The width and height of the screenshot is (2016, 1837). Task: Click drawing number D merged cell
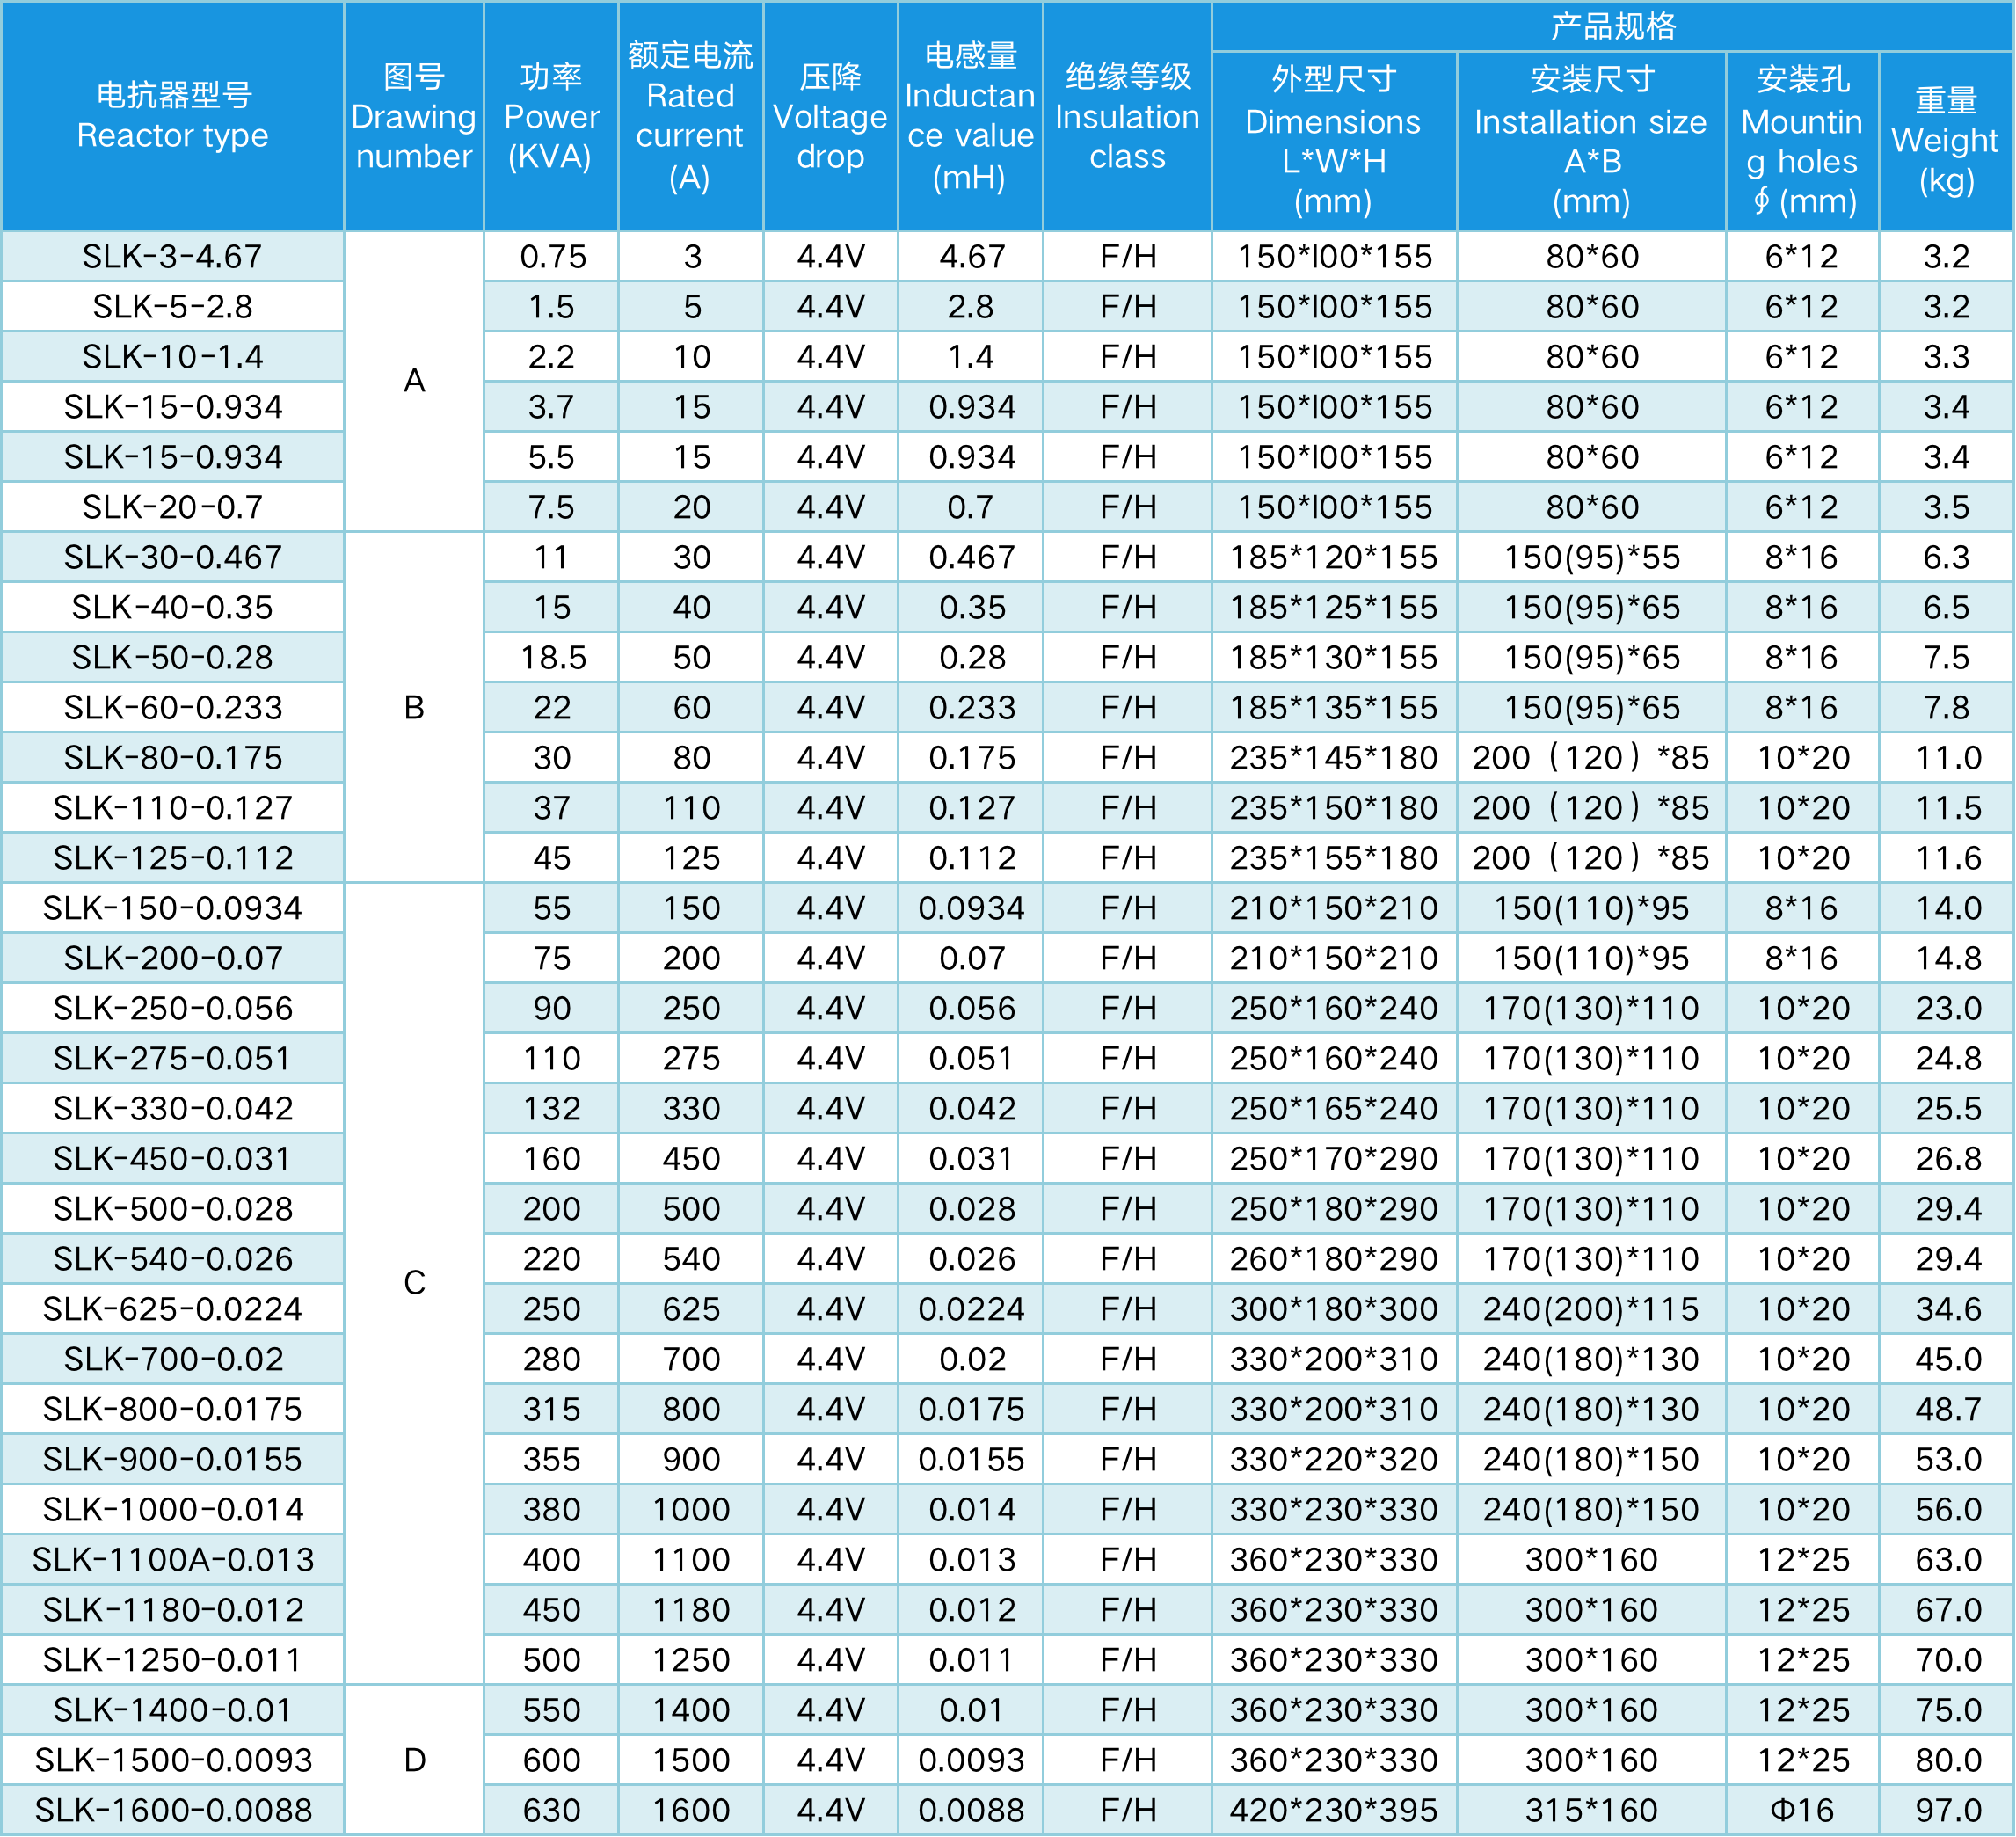(413, 1760)
